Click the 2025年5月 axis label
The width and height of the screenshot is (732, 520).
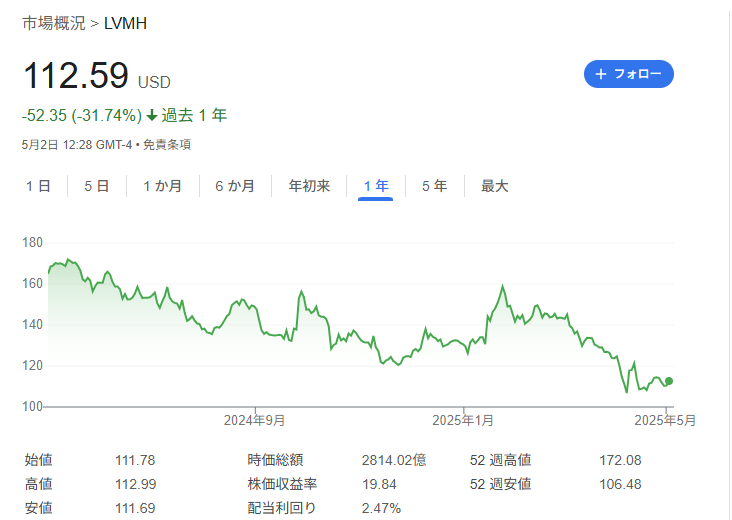pos(665,421)
